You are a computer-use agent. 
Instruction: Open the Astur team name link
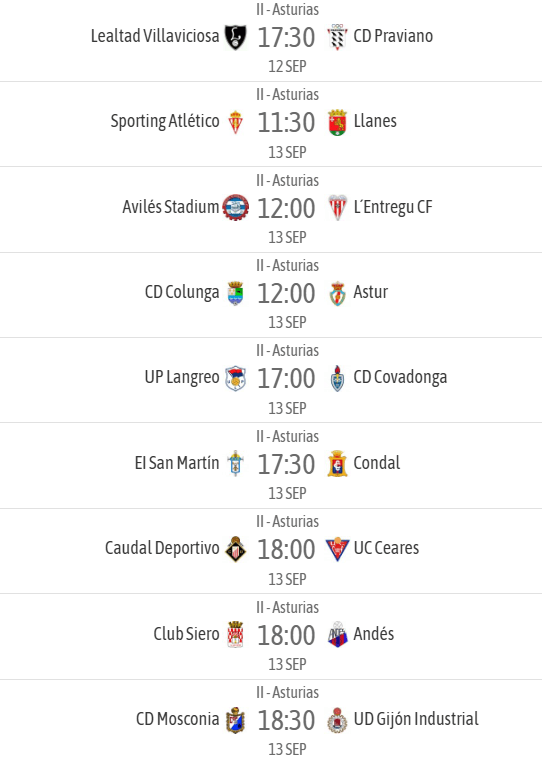coord(371,292)
